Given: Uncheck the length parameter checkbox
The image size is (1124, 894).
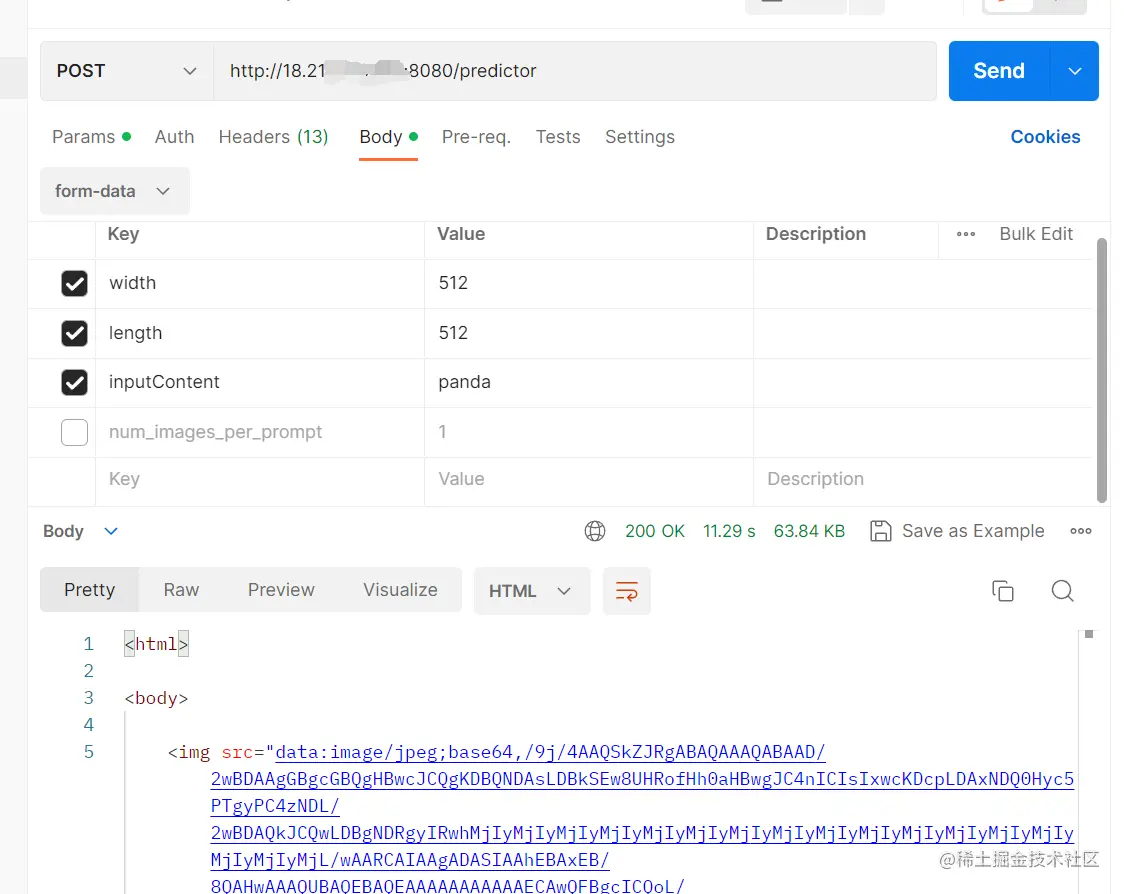Looking at the screenshot, I should (x=75, y=333).
